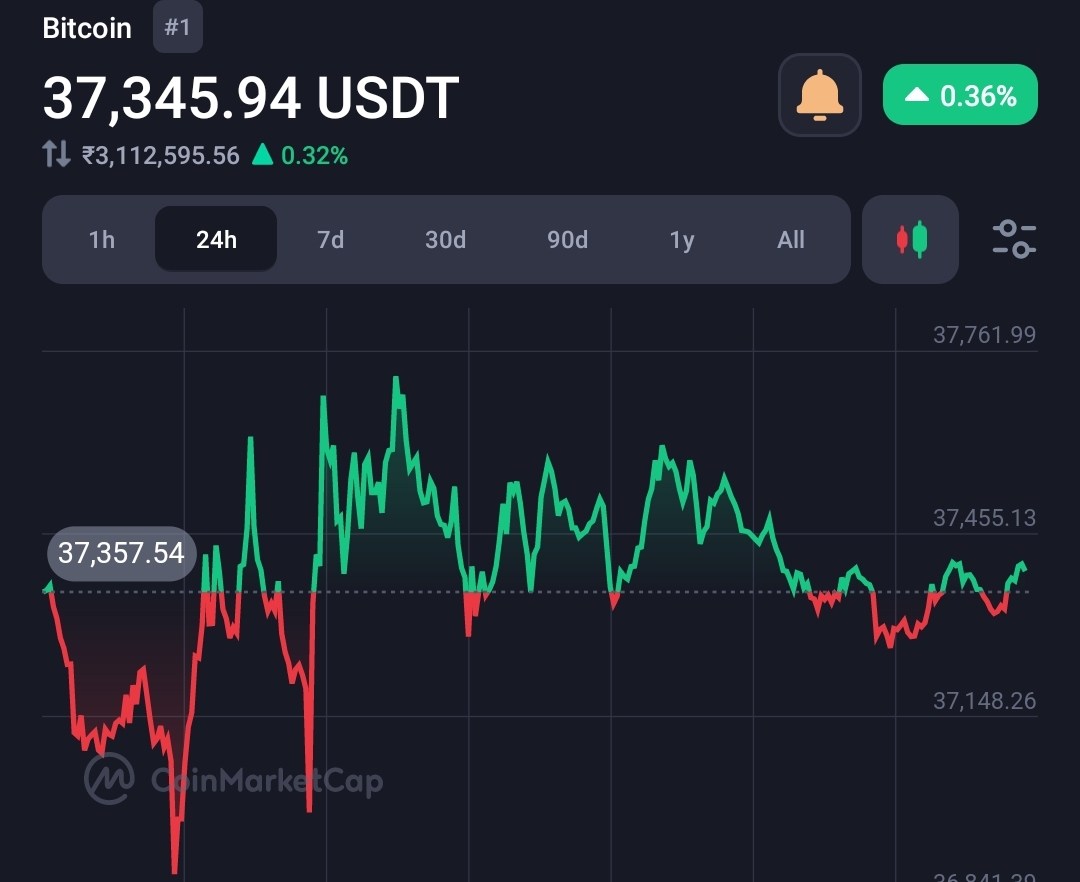Tap the green 0.36% change badge

point(960,96)
